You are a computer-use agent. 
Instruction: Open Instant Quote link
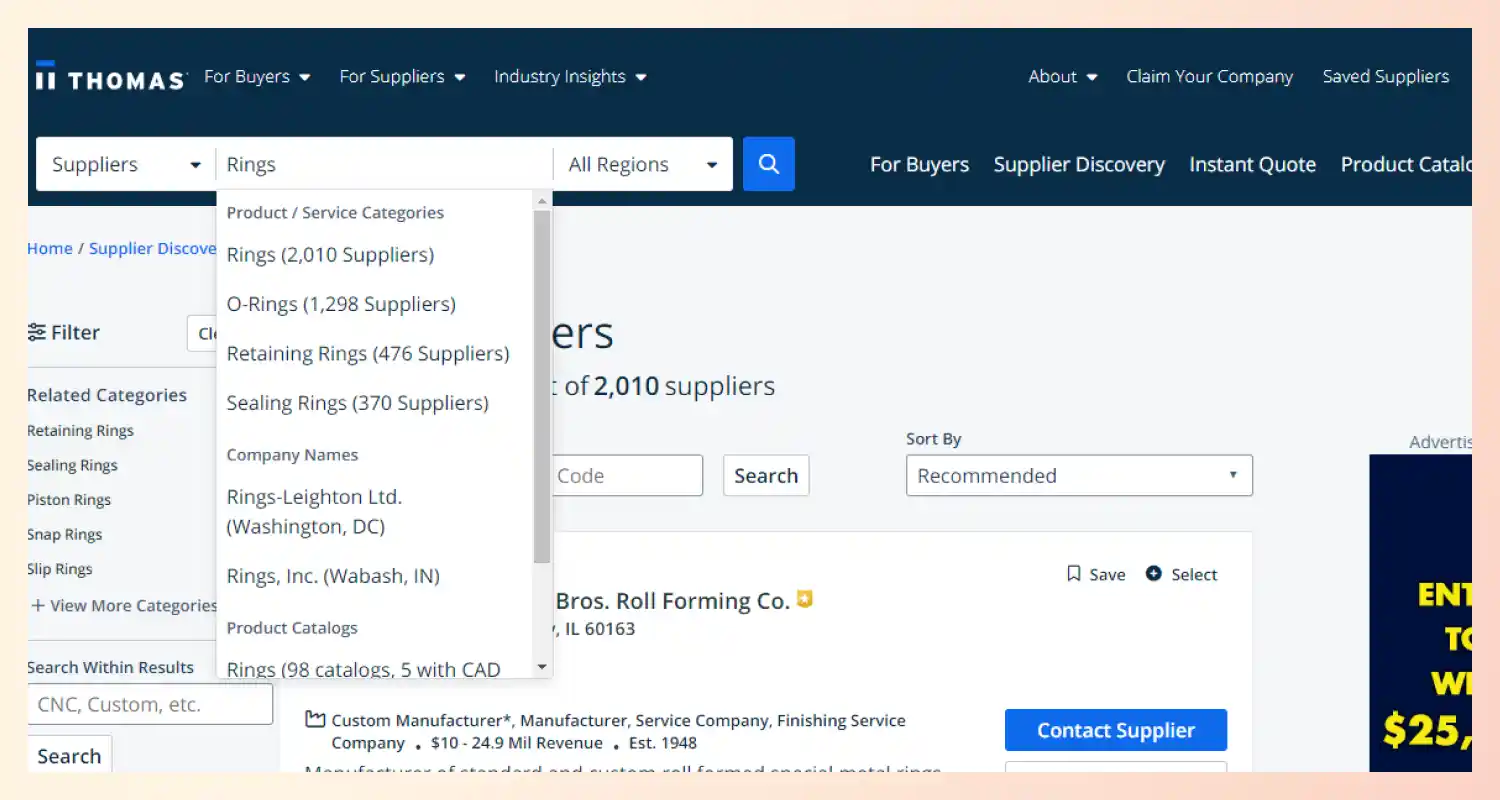[1252, 164]
